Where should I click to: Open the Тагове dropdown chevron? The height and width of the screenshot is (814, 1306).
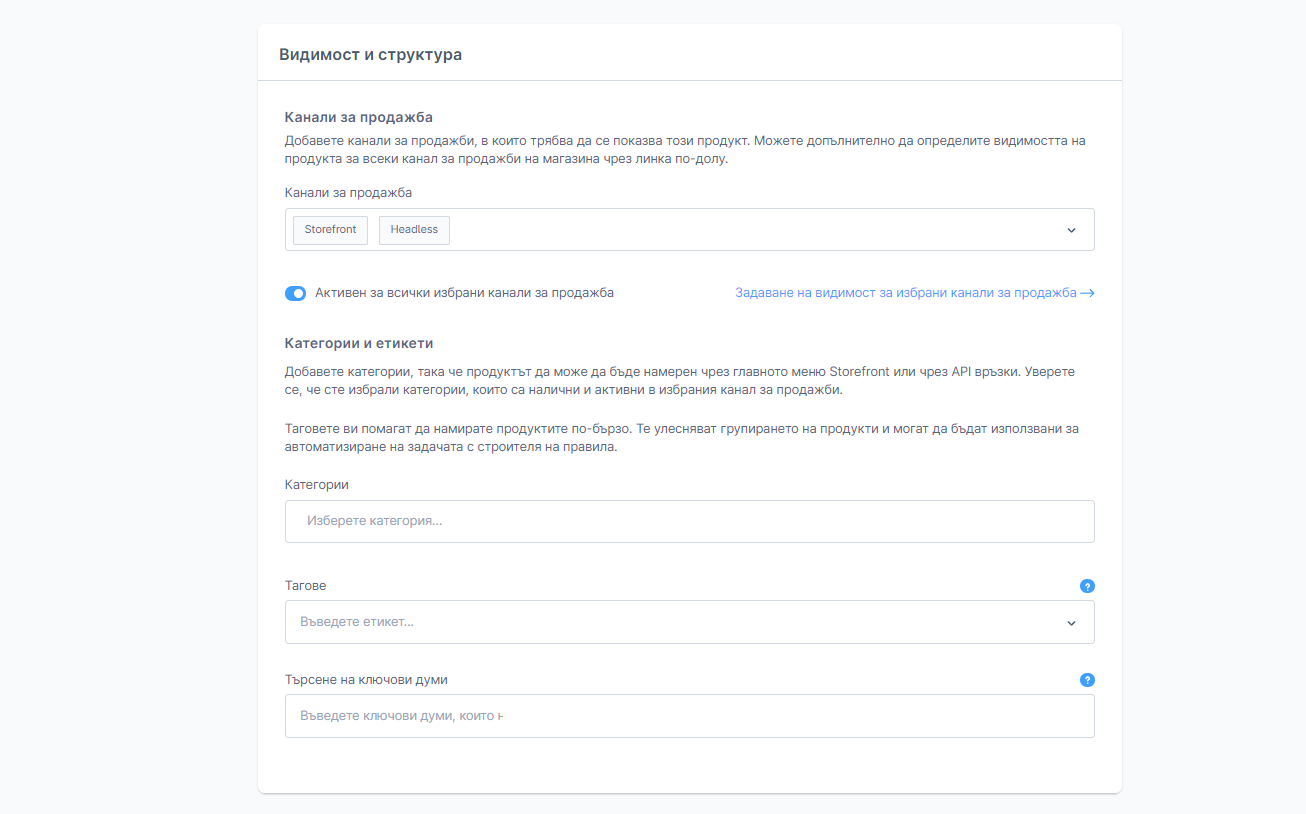click(1071, 622)
